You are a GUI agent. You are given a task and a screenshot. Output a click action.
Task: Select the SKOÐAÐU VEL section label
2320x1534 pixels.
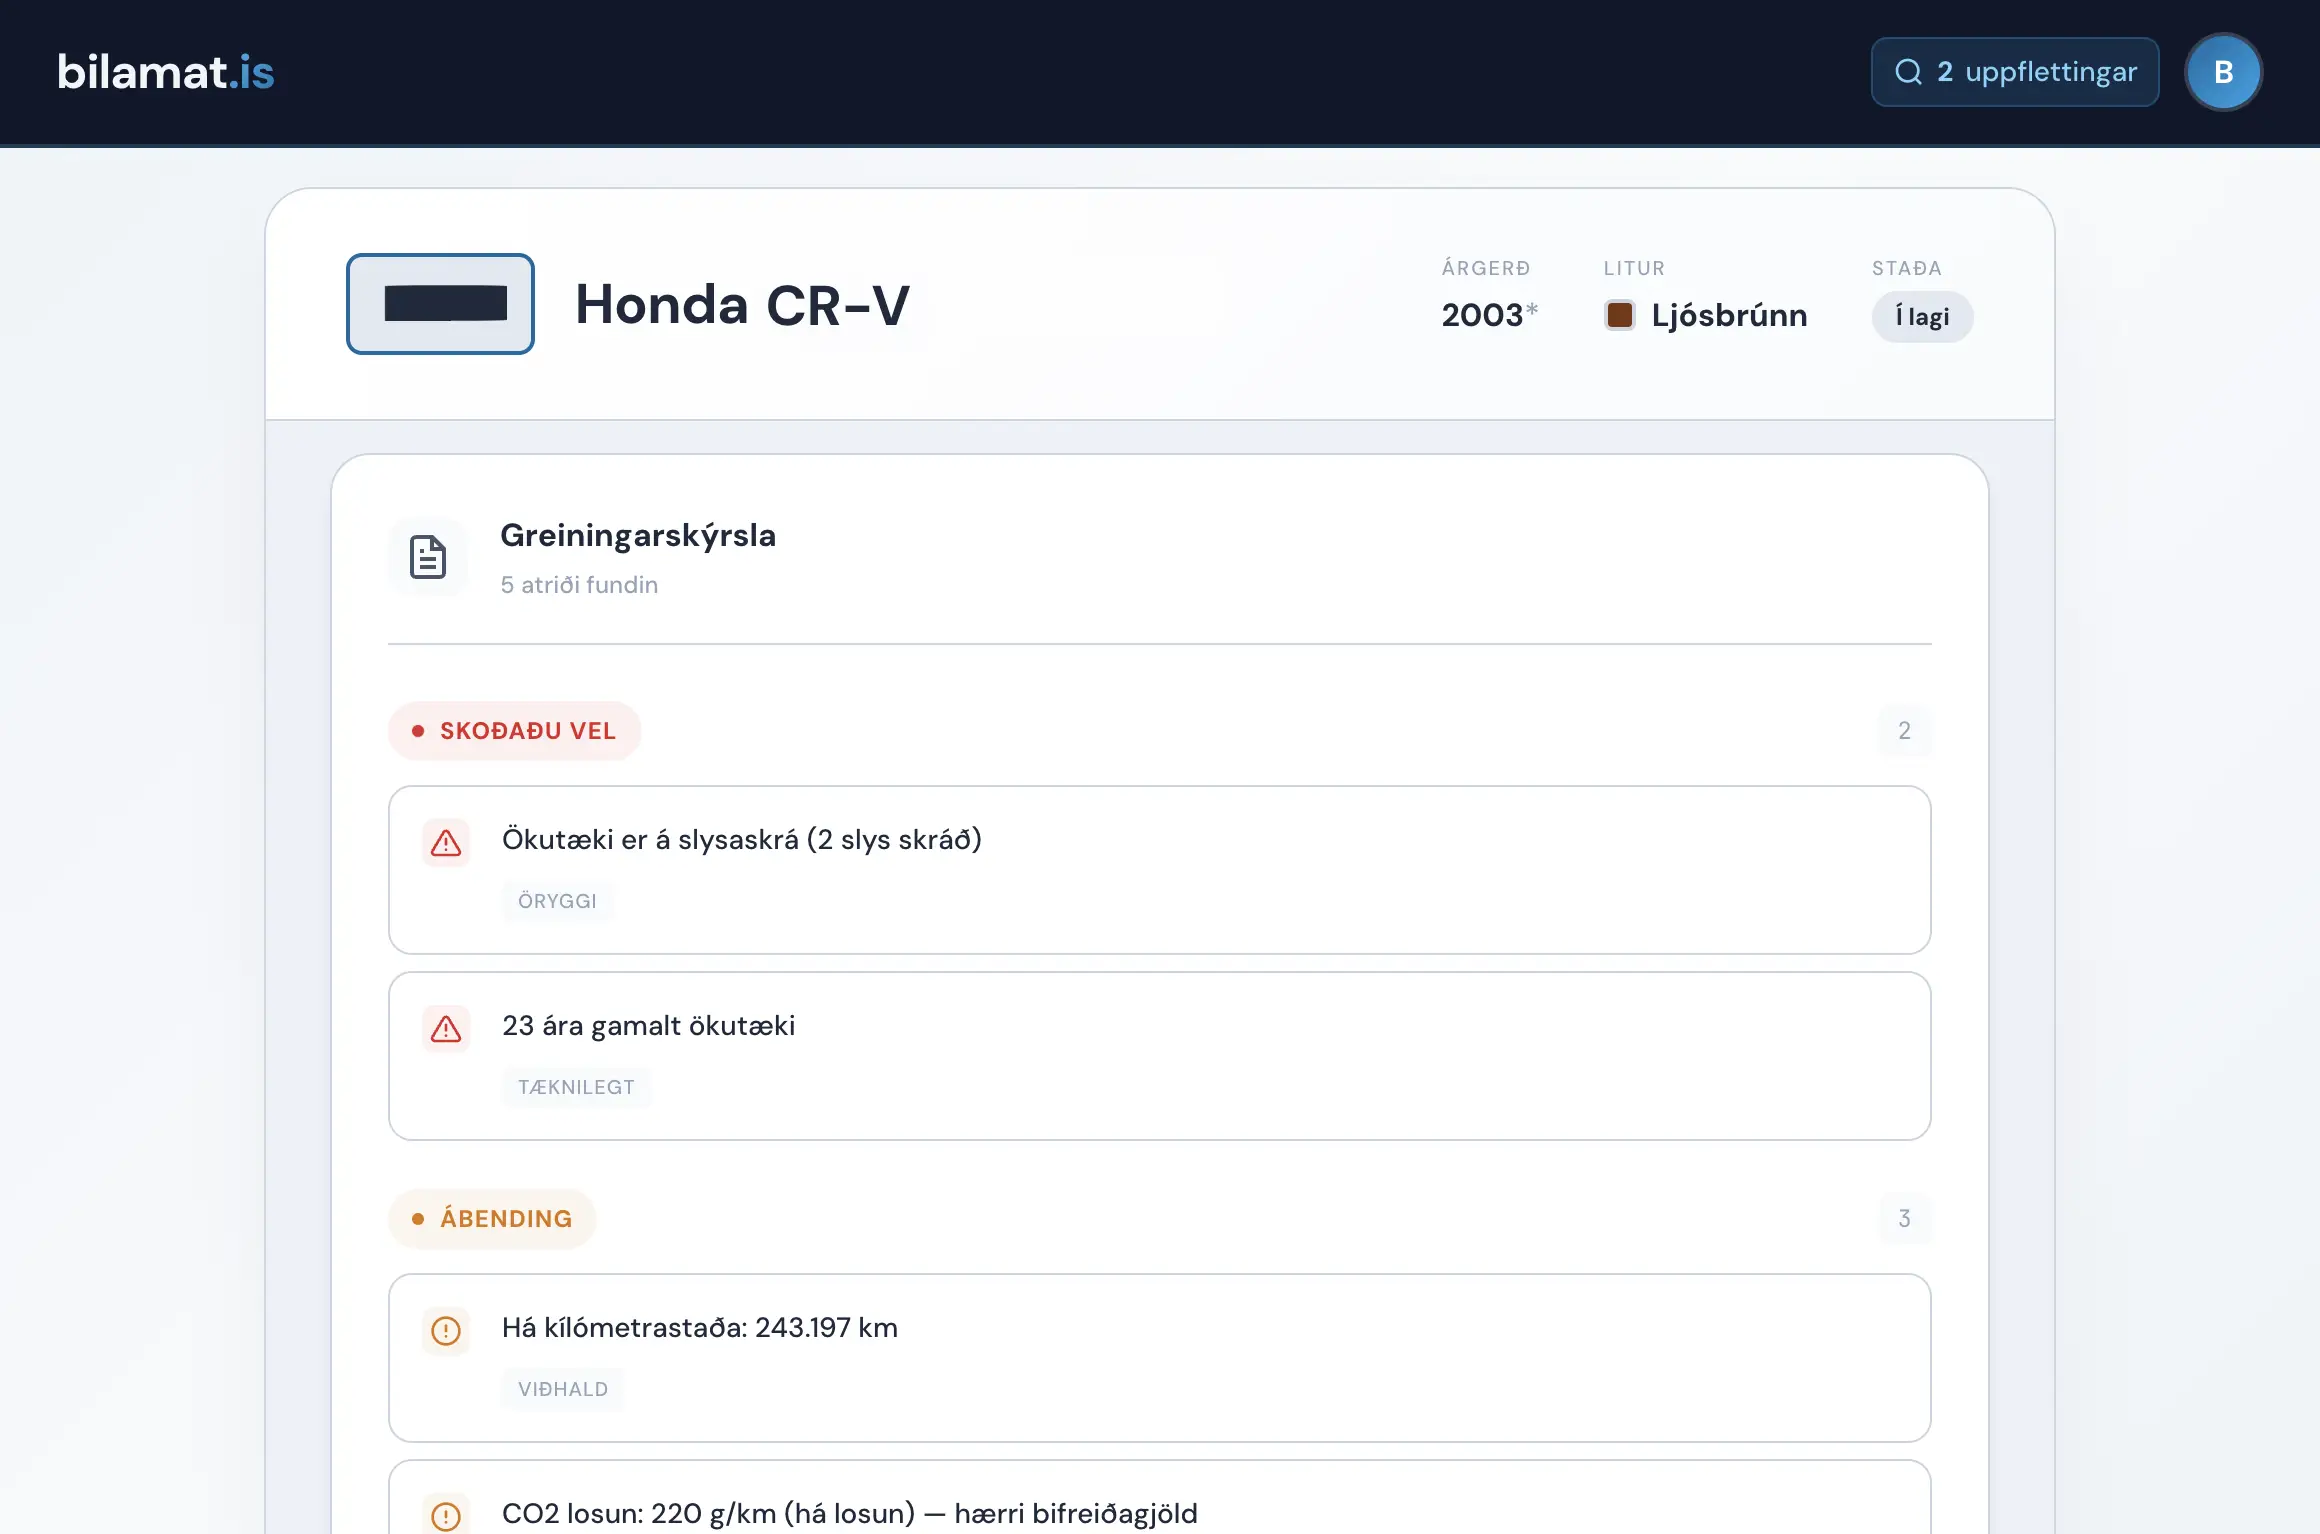pos(514,731)
